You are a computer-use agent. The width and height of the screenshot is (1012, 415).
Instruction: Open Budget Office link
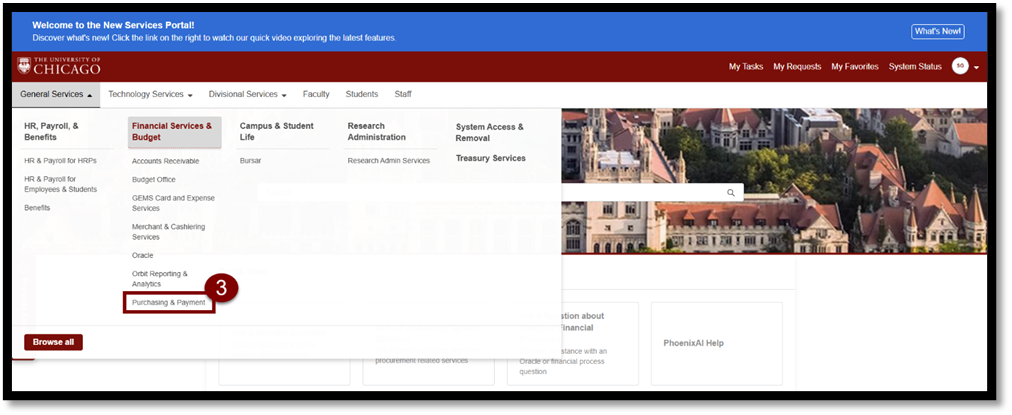click(154, 179)
